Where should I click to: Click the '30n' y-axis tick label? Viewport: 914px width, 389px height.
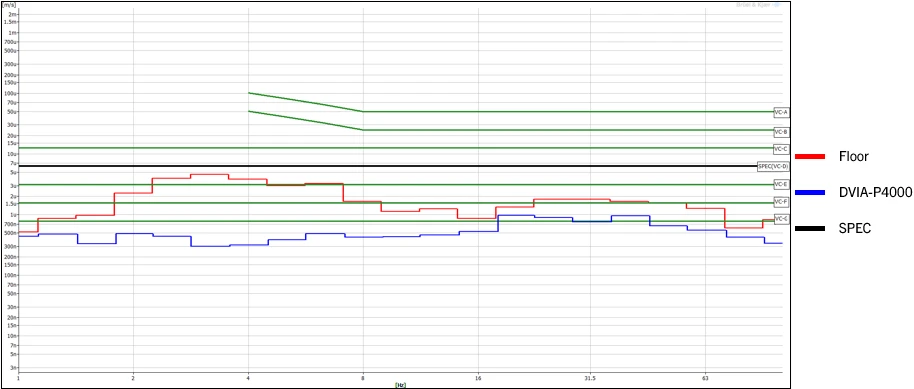coord(13,307)
